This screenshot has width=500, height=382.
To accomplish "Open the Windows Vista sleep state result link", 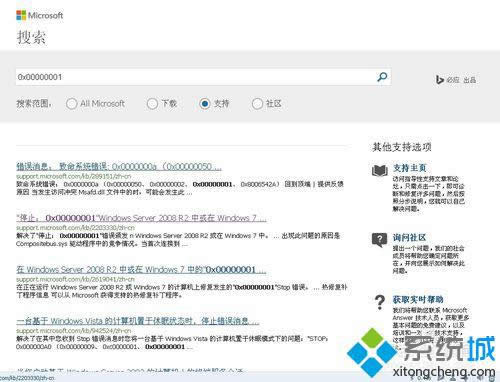I will 138,321.
